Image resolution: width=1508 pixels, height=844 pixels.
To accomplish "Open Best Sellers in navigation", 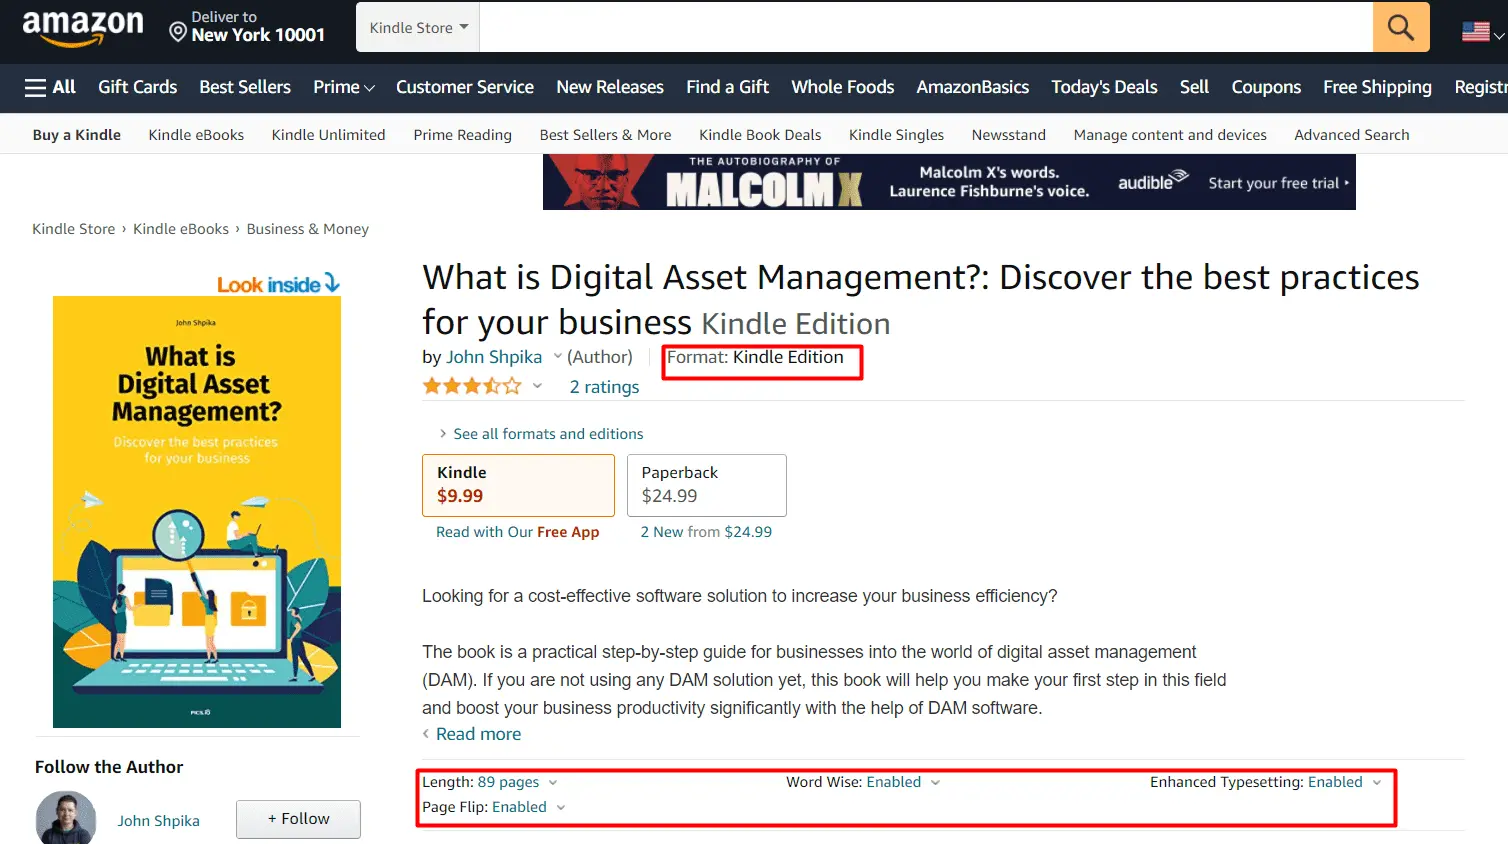I will (x=245, y=87).
